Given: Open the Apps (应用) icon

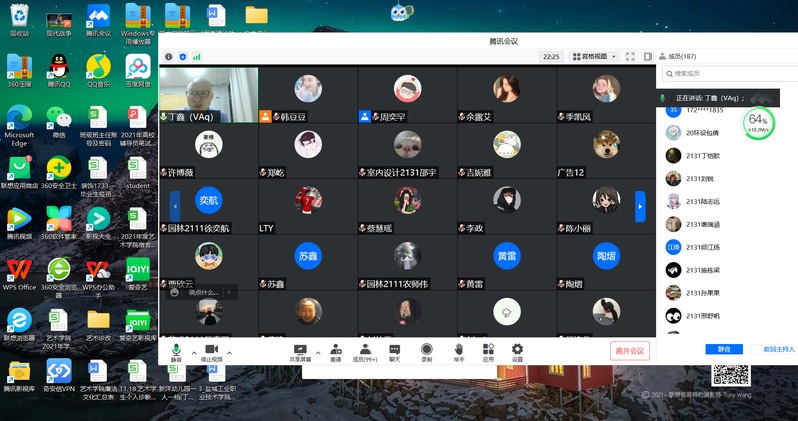Looking at the screenshot, I should (488, 351).
